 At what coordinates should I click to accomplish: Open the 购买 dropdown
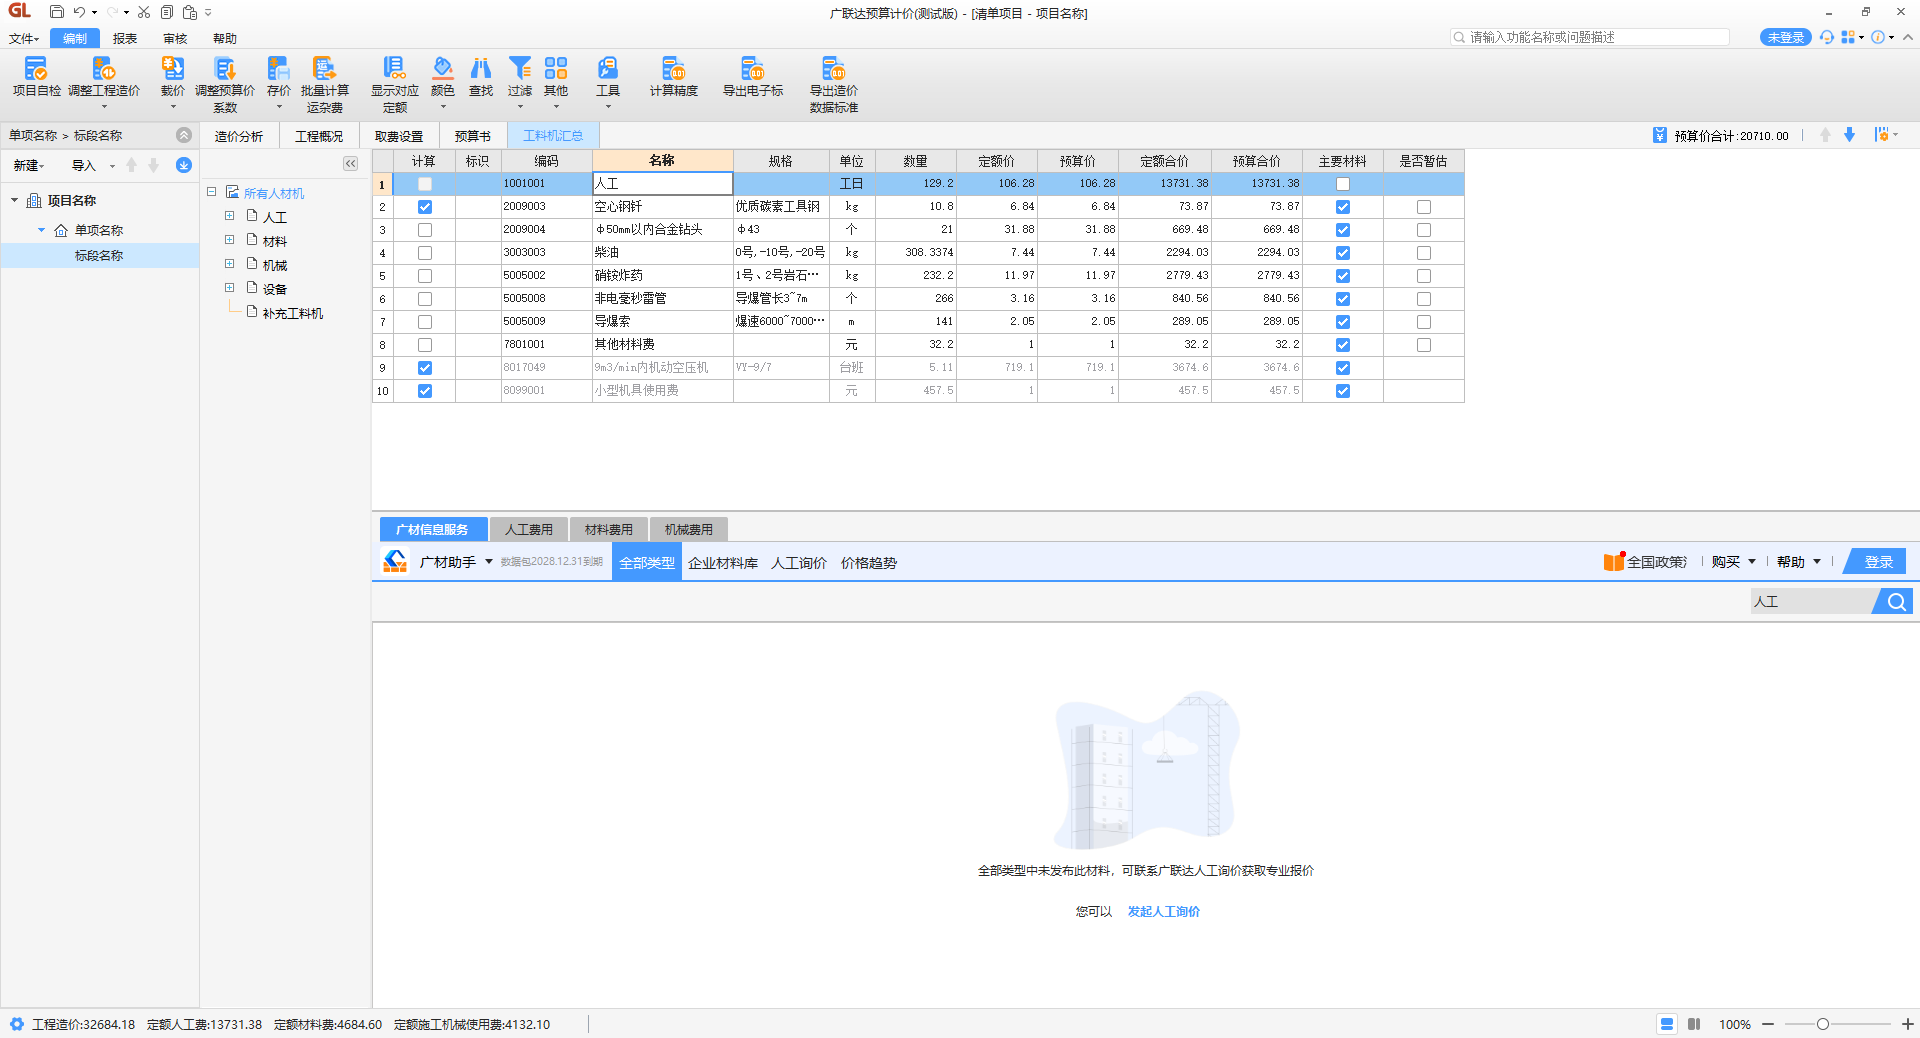(1734, 562)
